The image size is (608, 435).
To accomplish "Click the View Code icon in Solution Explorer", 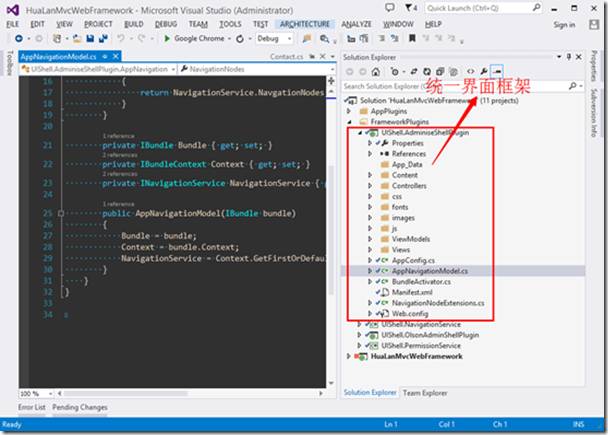I will pyautogui.click(x=470, y=72).
